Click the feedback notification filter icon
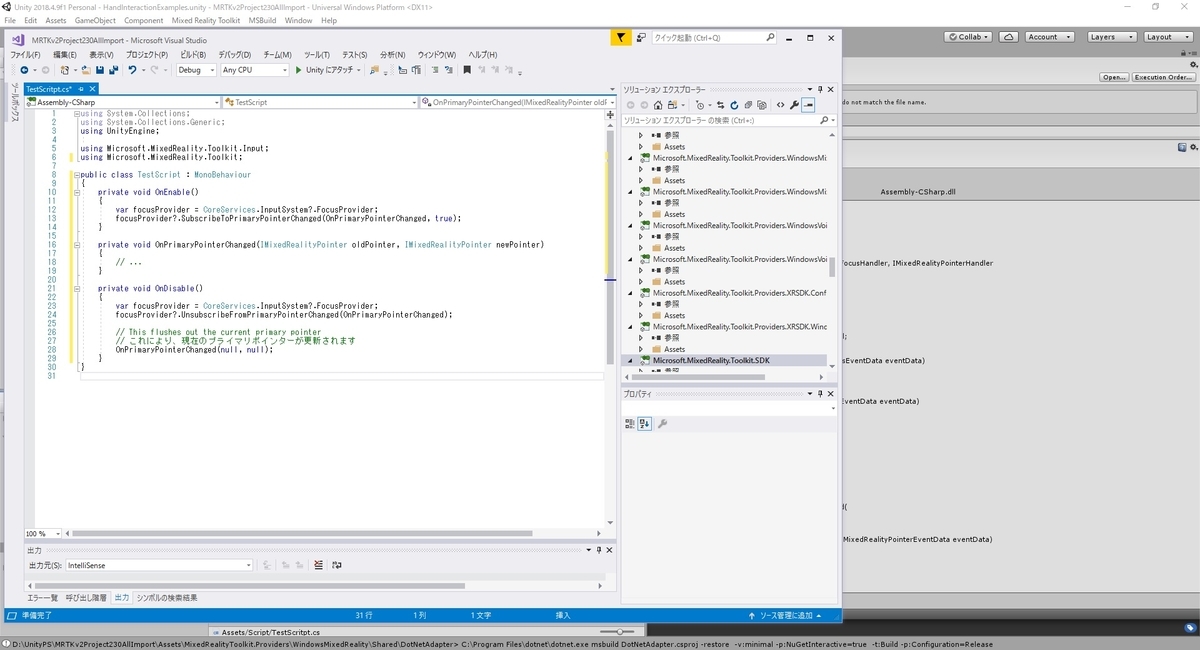The height and width of the screenshot is (650, 1200). click(620, 38)
